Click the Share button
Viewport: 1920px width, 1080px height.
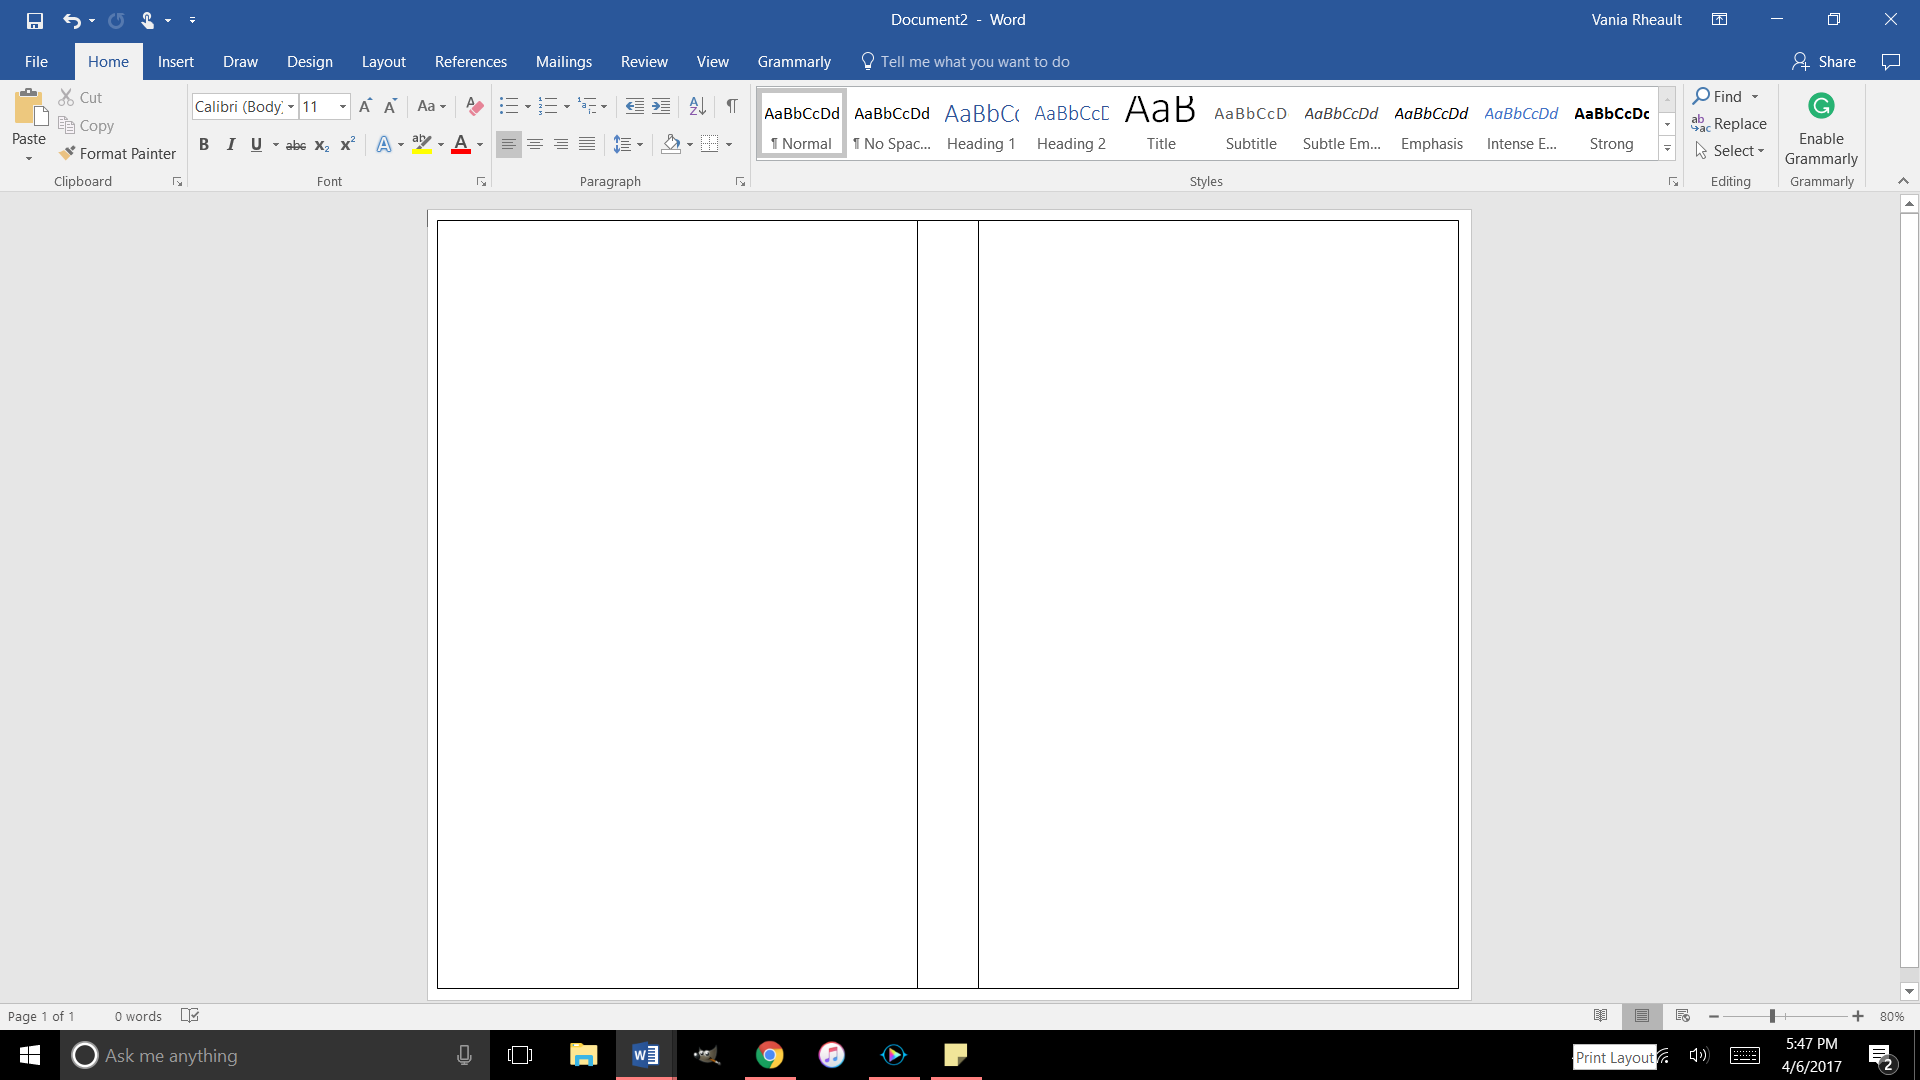(1824, 62)
